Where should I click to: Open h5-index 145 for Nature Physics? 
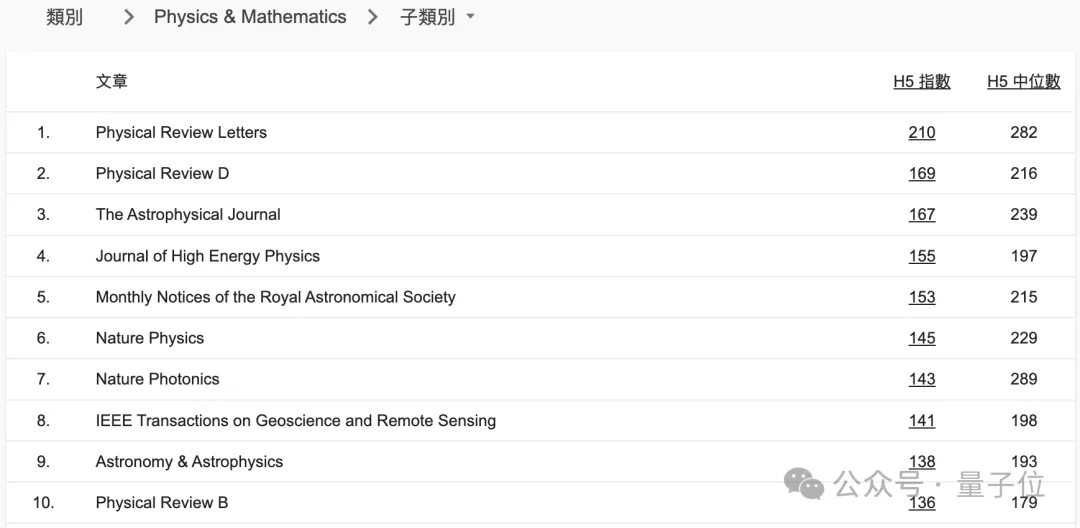point(922,338)
